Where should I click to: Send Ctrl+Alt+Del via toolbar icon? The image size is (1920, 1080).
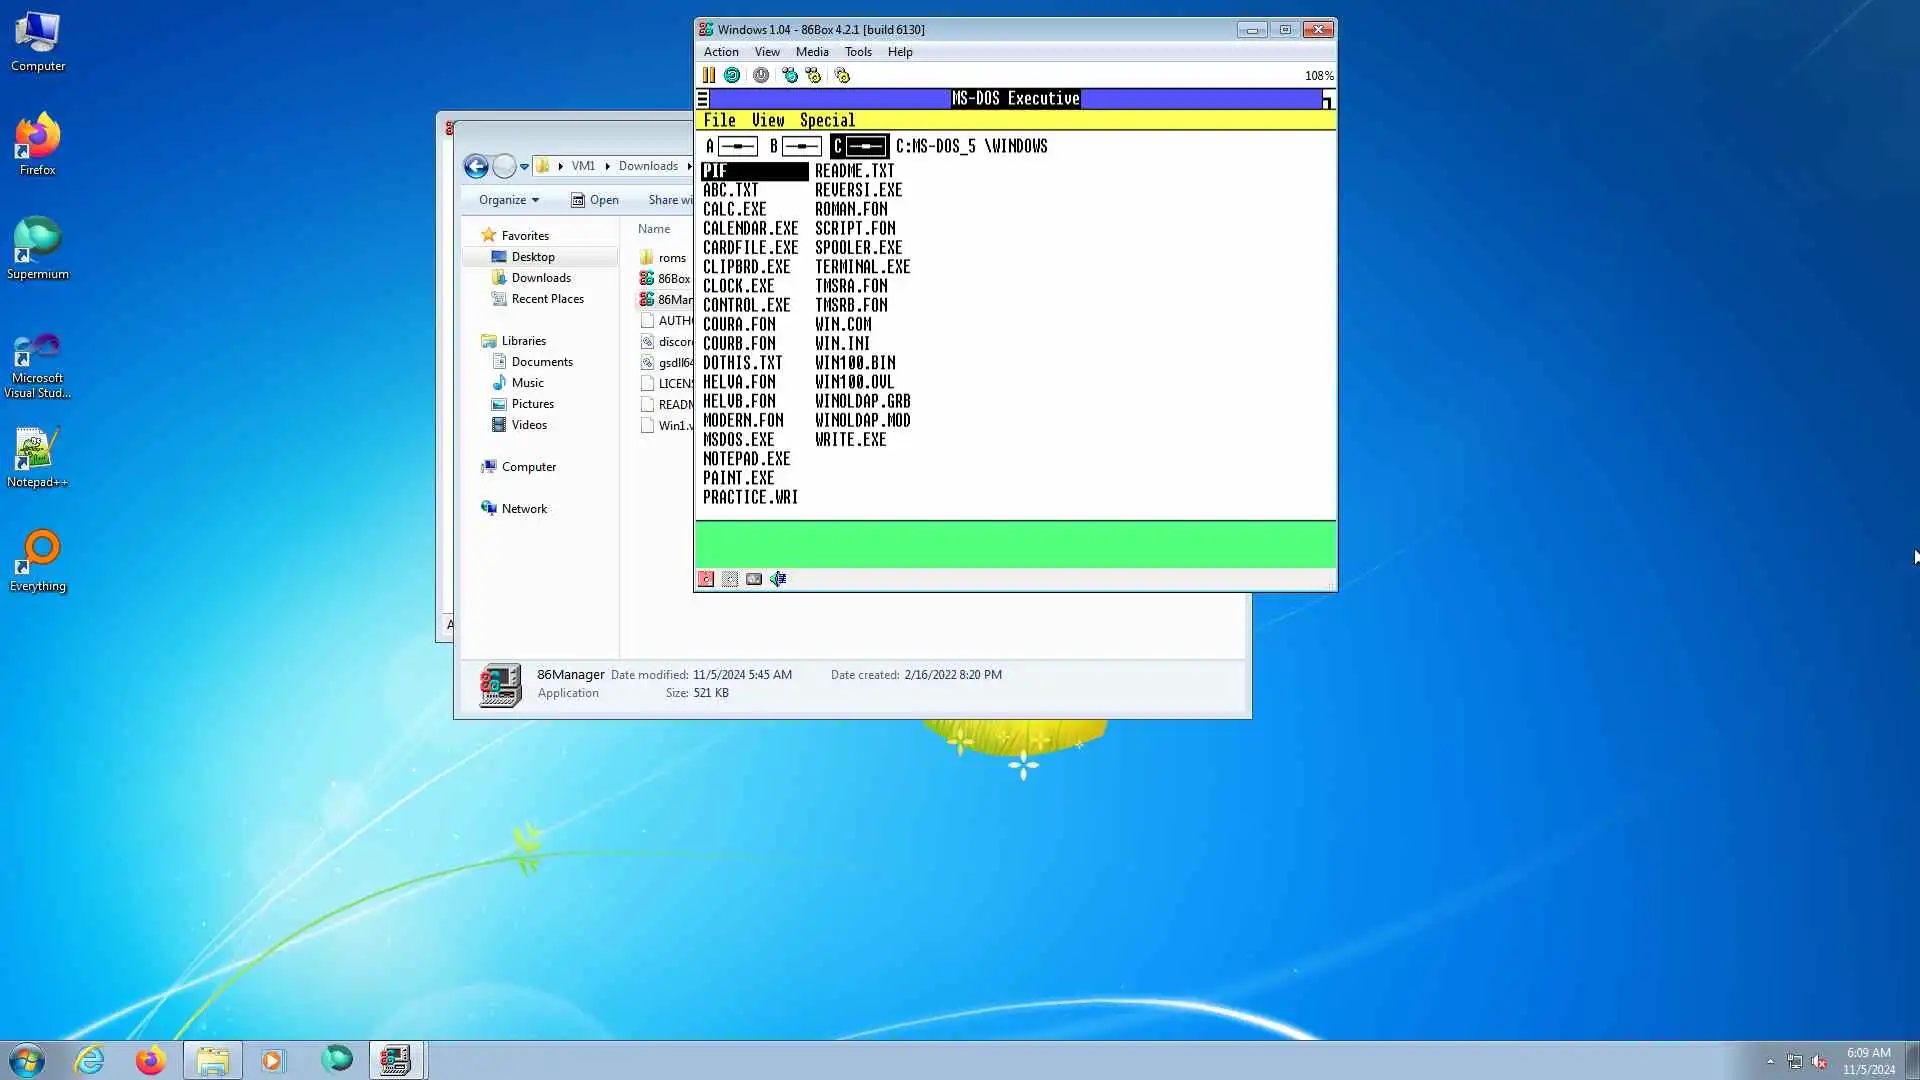789,75
